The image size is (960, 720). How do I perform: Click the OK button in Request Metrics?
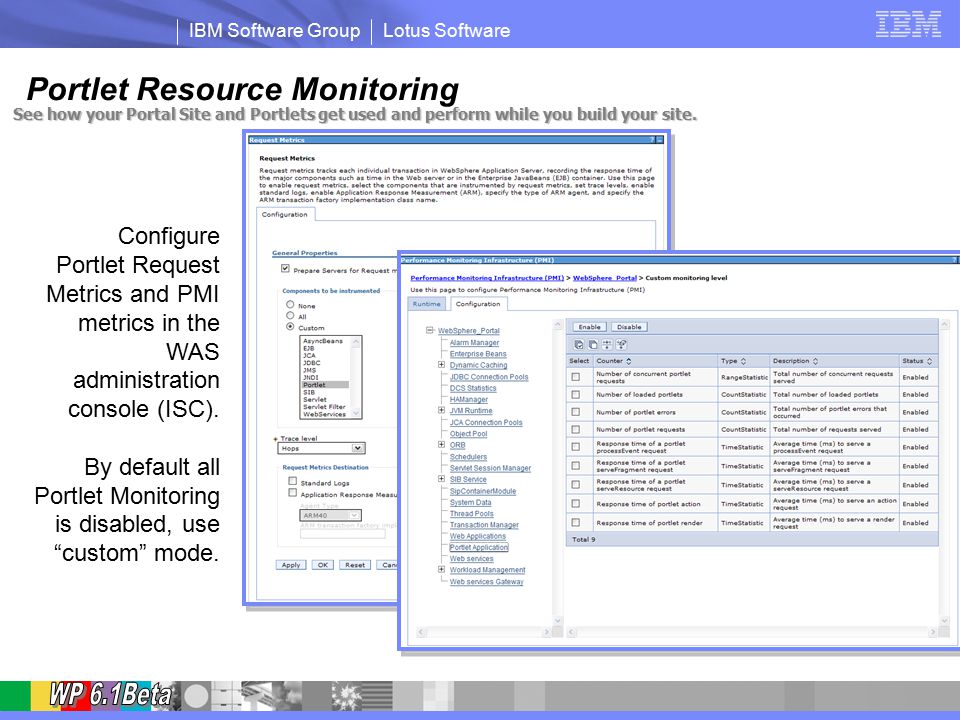pos(323,565)
